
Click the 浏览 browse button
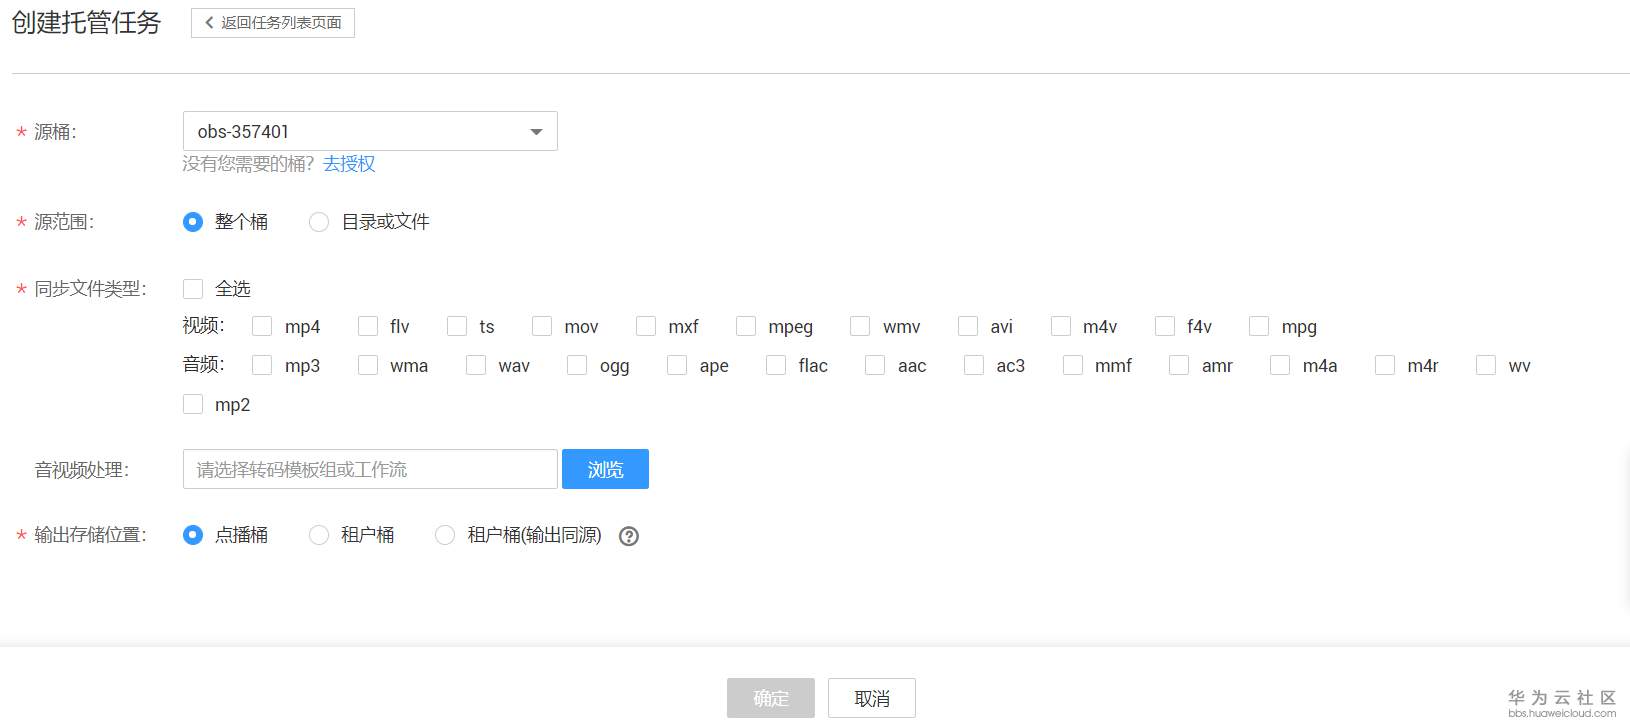pos(605,469)
